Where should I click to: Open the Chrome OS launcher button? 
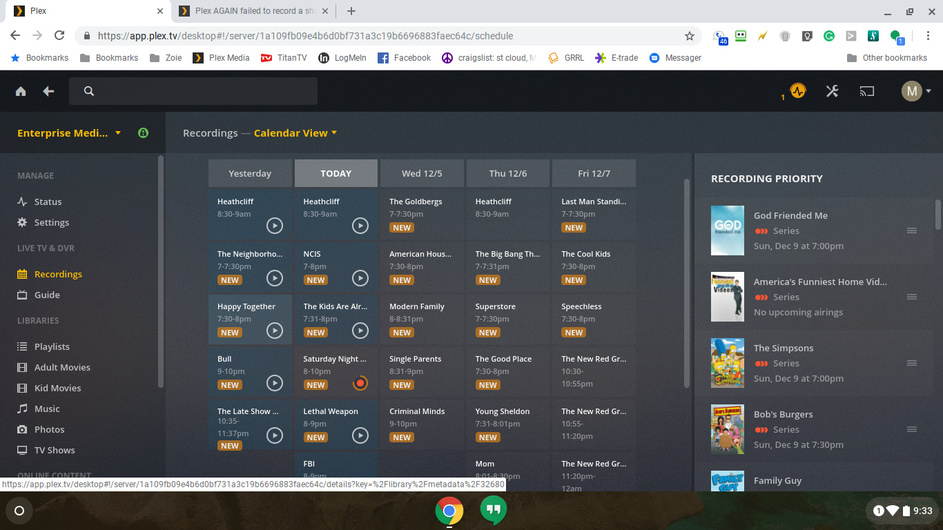[19, 511]
